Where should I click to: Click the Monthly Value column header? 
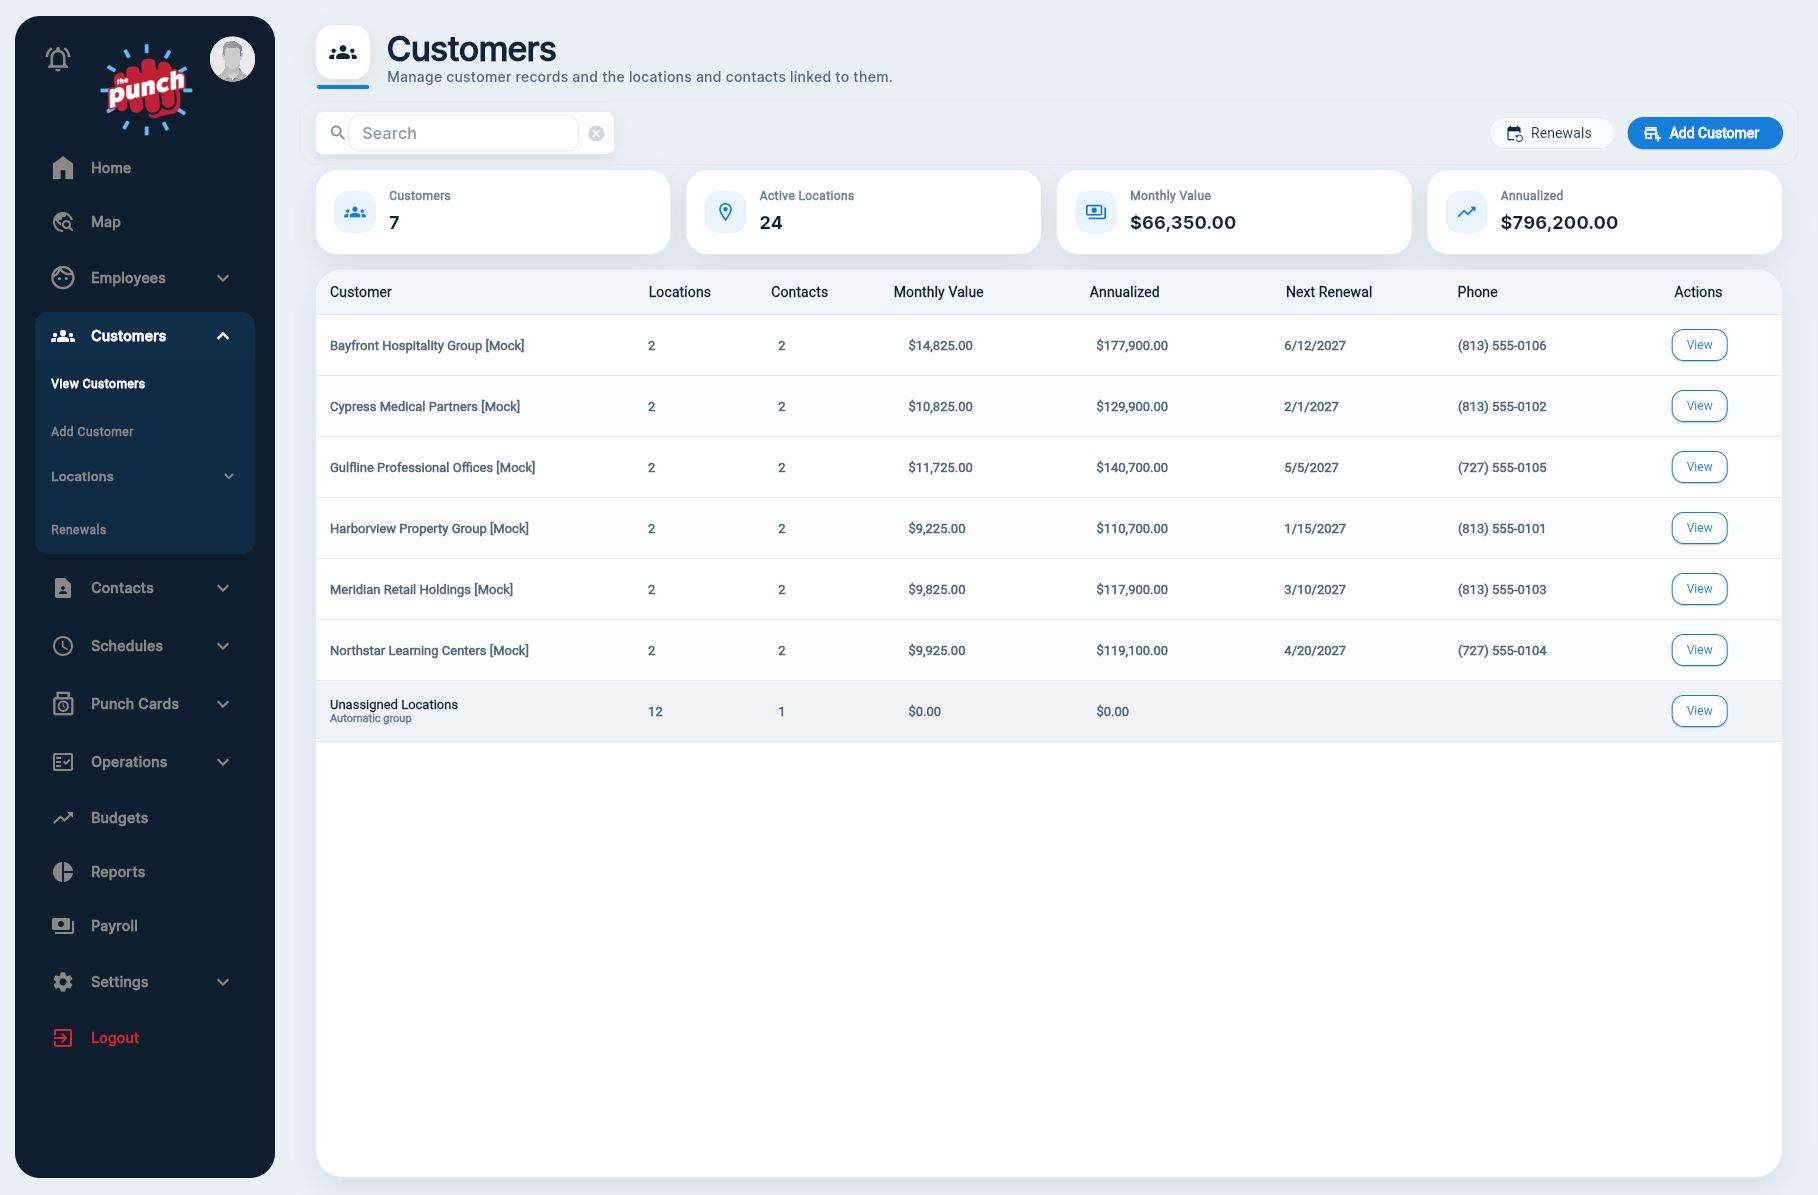click(x=938, y=292)
